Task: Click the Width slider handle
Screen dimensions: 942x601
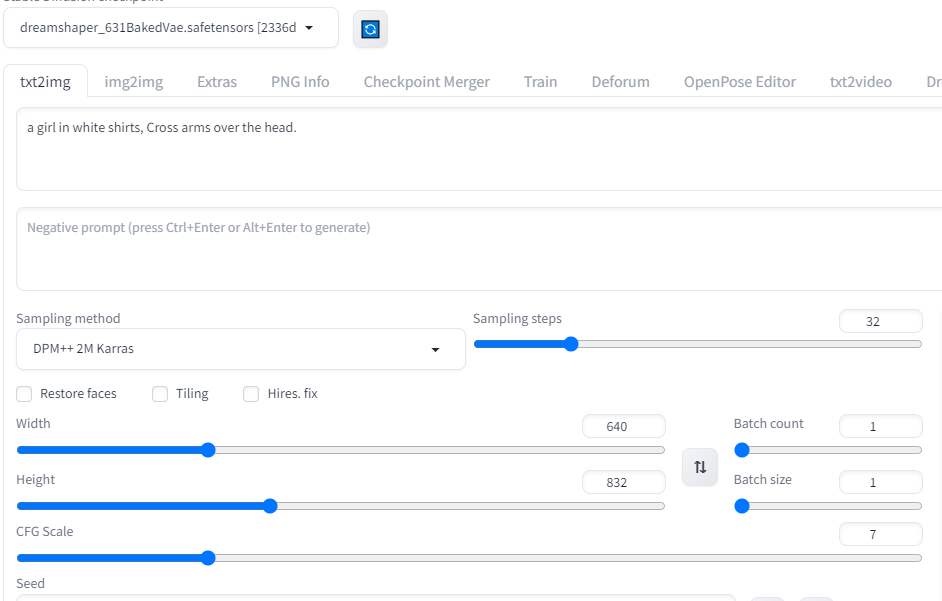Action: click(208, 450)
